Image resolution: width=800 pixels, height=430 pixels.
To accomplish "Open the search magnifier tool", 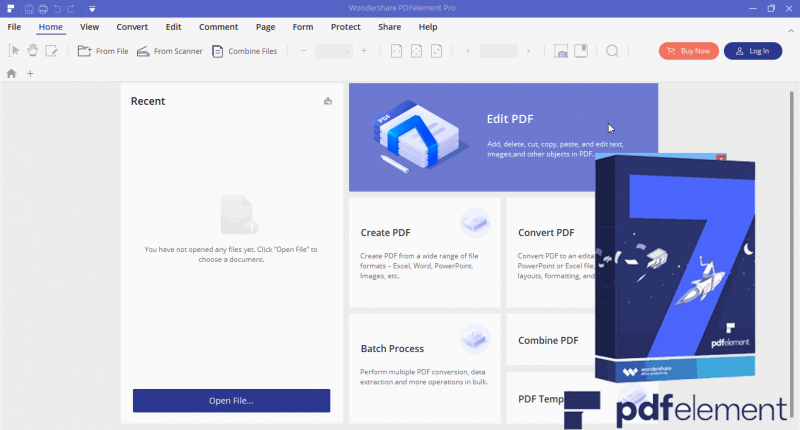I will (x=612, y=51).
